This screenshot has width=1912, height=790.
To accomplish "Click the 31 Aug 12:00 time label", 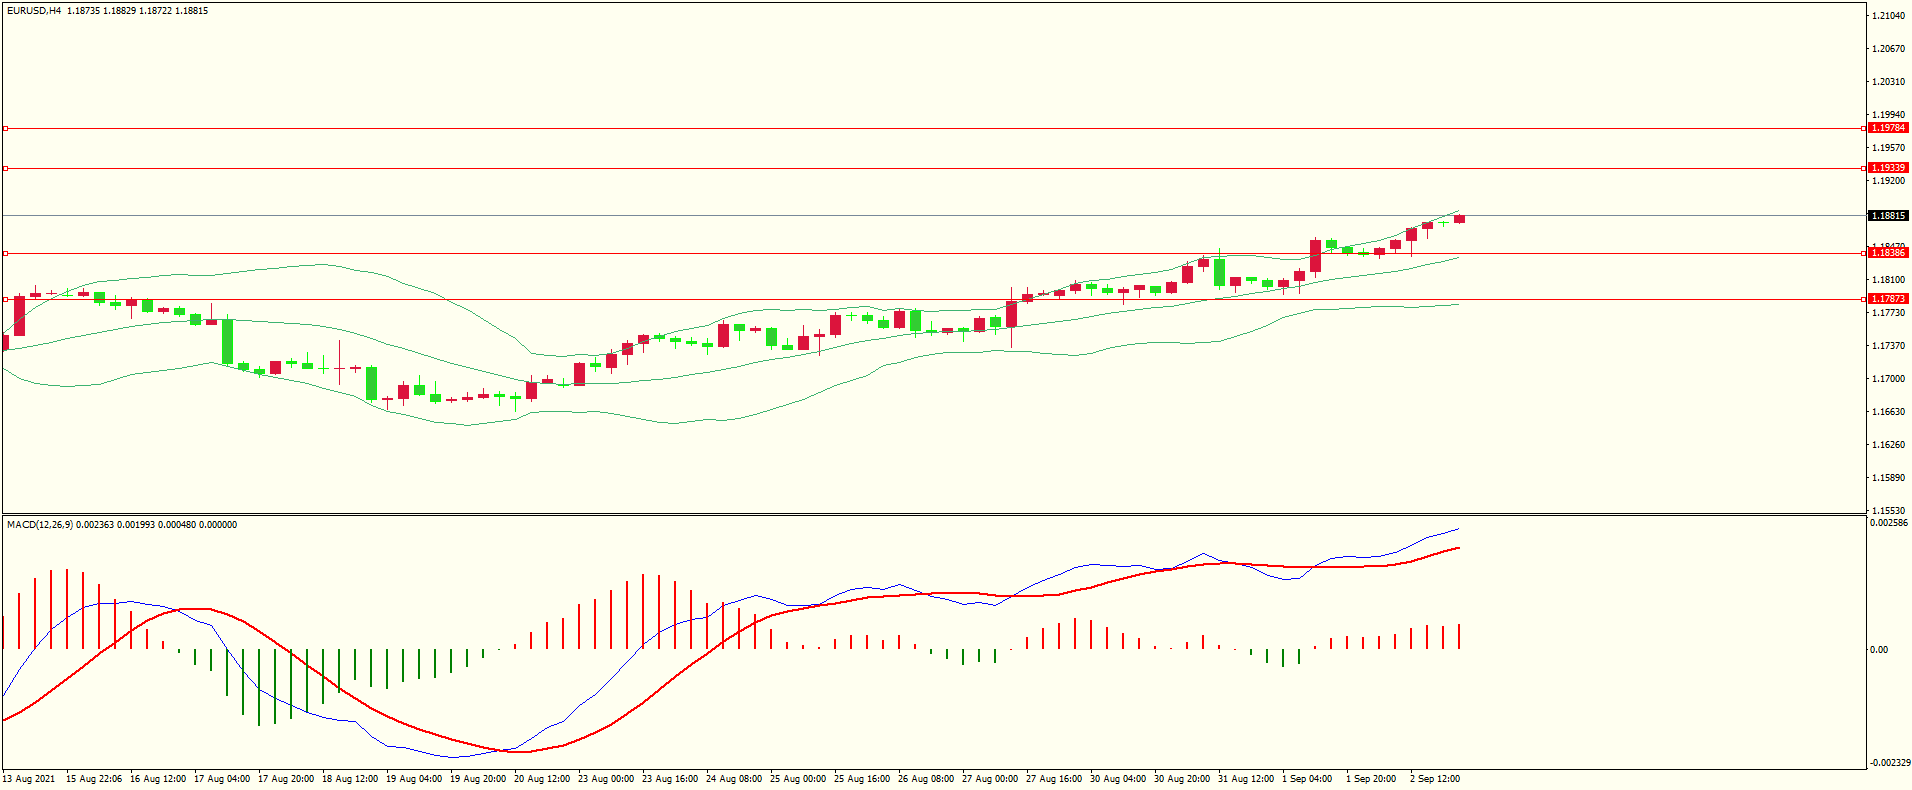I will pyautogui.click(x=1246, y=779).
